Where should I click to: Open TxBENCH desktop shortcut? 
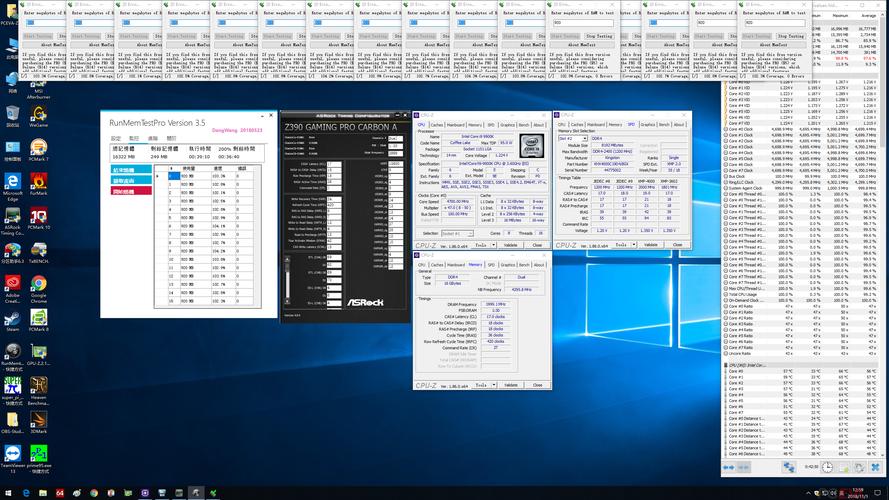point(39,252)
